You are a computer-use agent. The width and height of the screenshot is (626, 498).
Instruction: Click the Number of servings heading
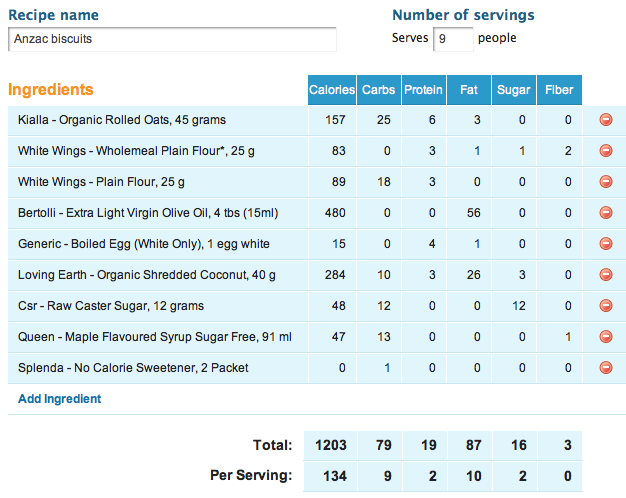(463, 15)
